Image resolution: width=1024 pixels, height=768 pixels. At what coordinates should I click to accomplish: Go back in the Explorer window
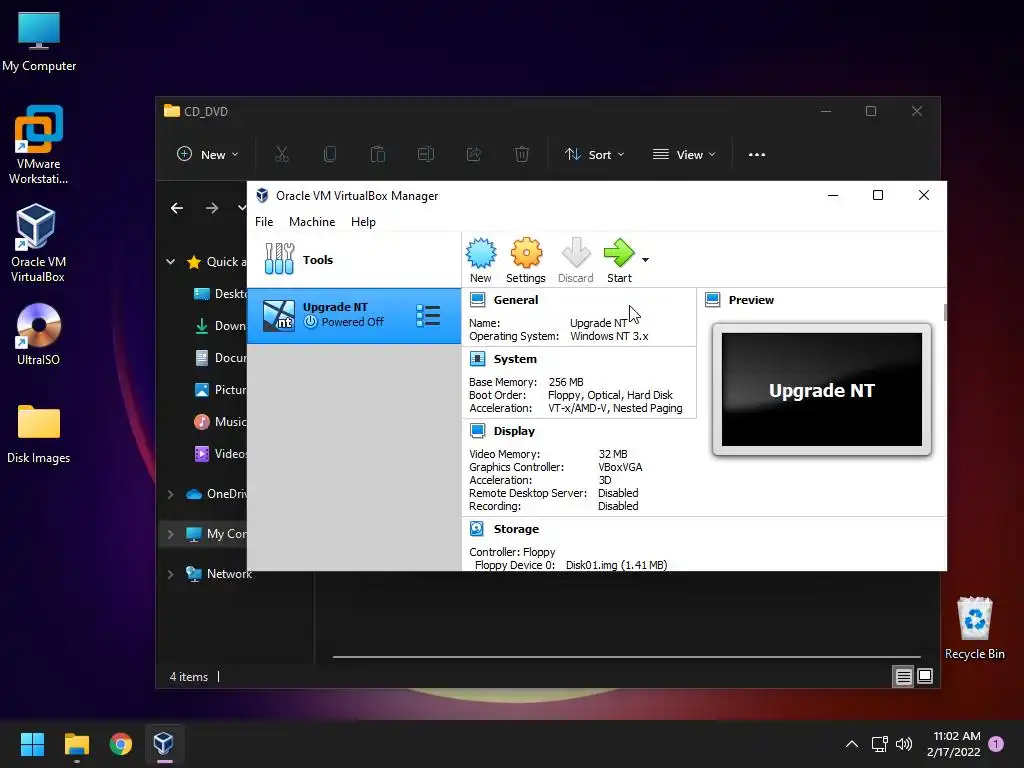pos(177,208)
